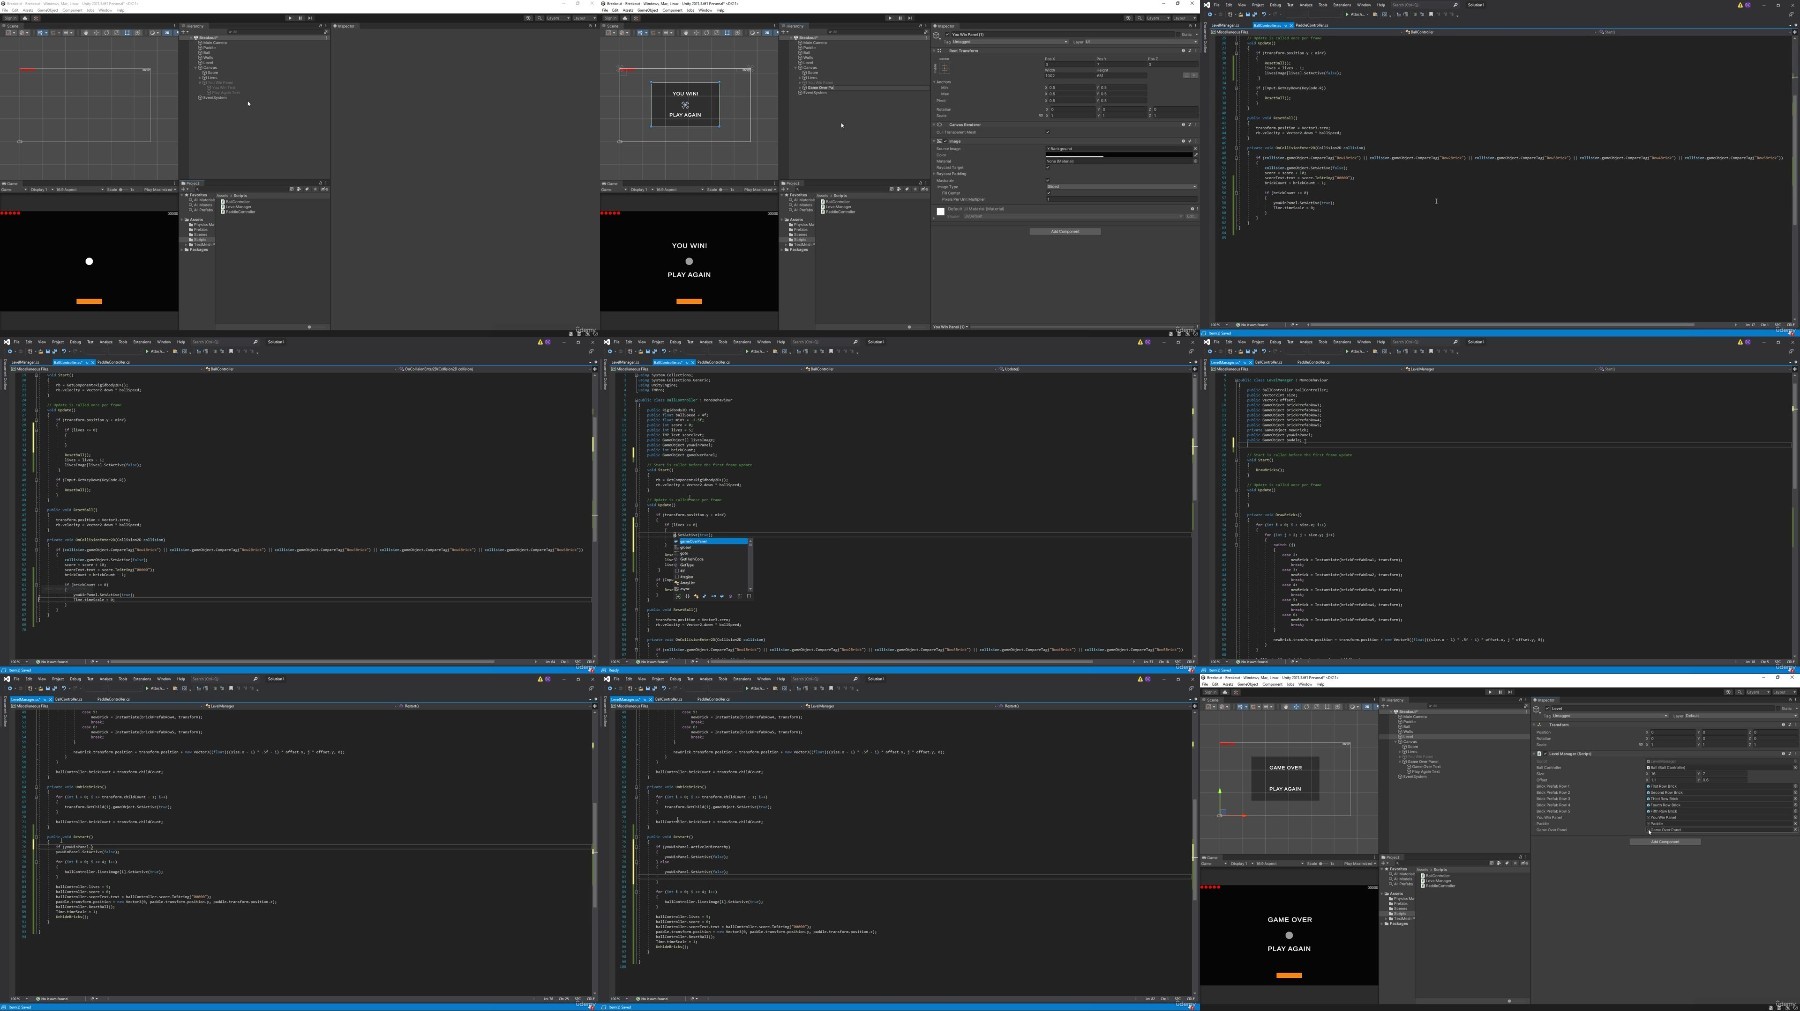
Task: Click Play in the Unity GAME OVER window
Action: [1490, 692]
